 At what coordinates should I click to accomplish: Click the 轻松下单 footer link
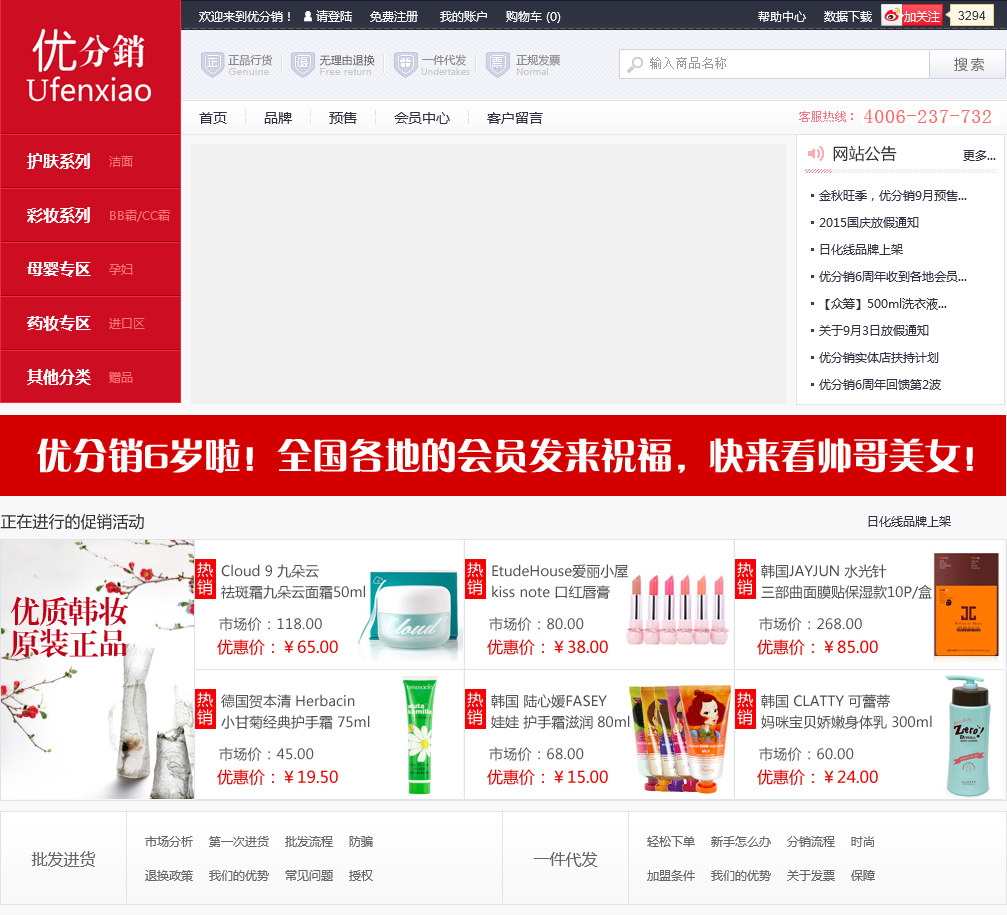[670, 842]
